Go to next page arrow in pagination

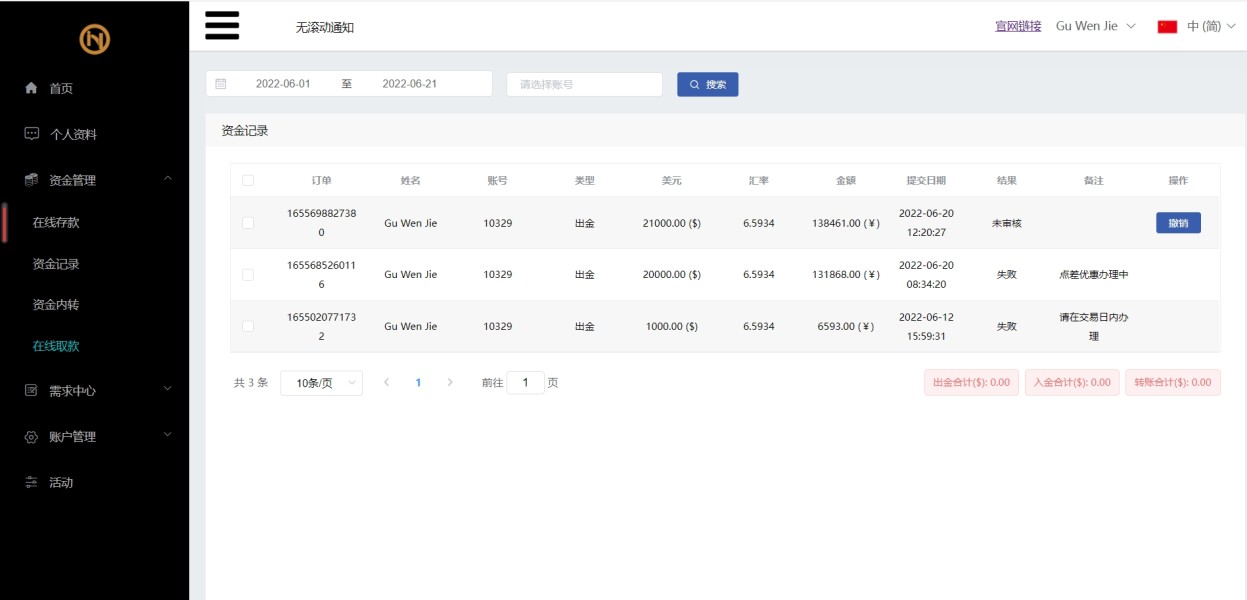(450, 382)
